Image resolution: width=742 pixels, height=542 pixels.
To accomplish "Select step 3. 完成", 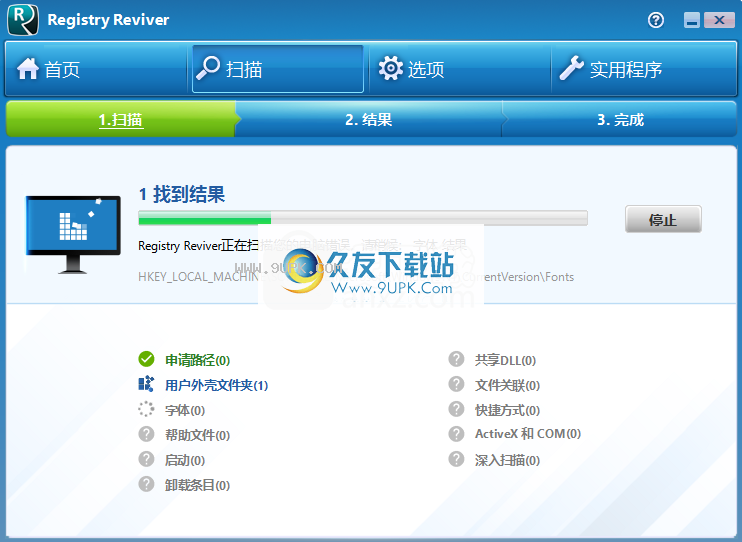I will point(620,120).
